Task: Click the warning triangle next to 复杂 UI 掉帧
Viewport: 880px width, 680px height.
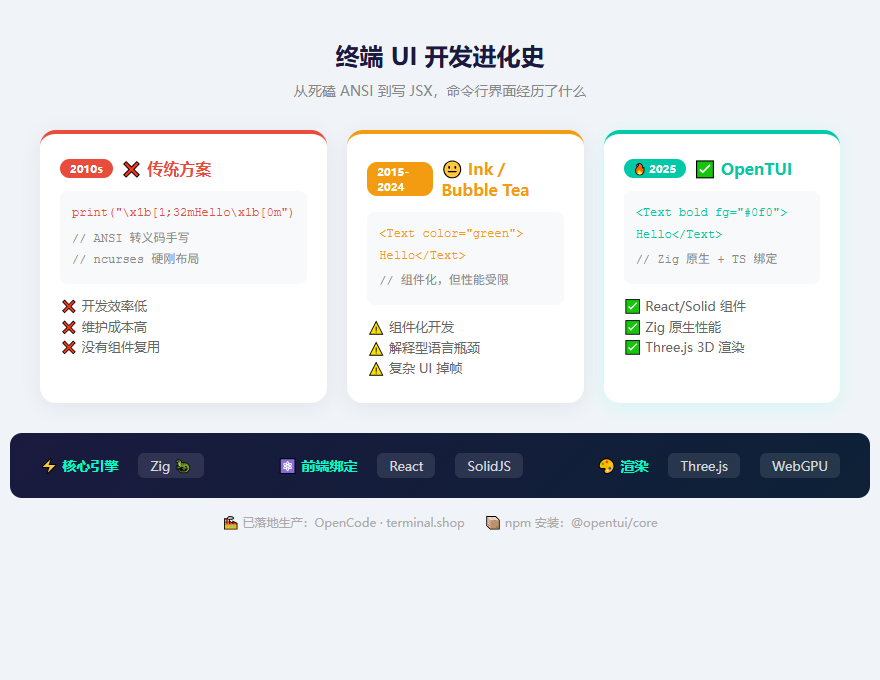Action: coord(376,369)
